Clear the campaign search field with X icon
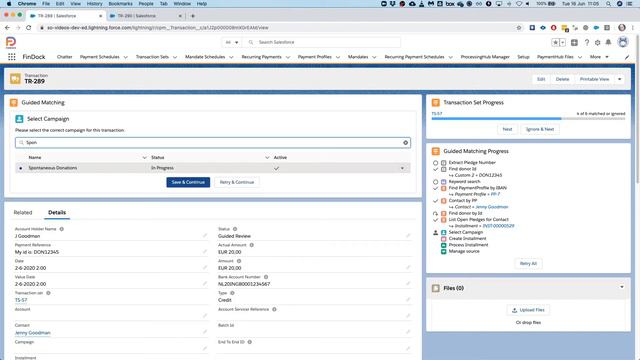The width and height of the screenshot is (640, 360). point(405,142)
